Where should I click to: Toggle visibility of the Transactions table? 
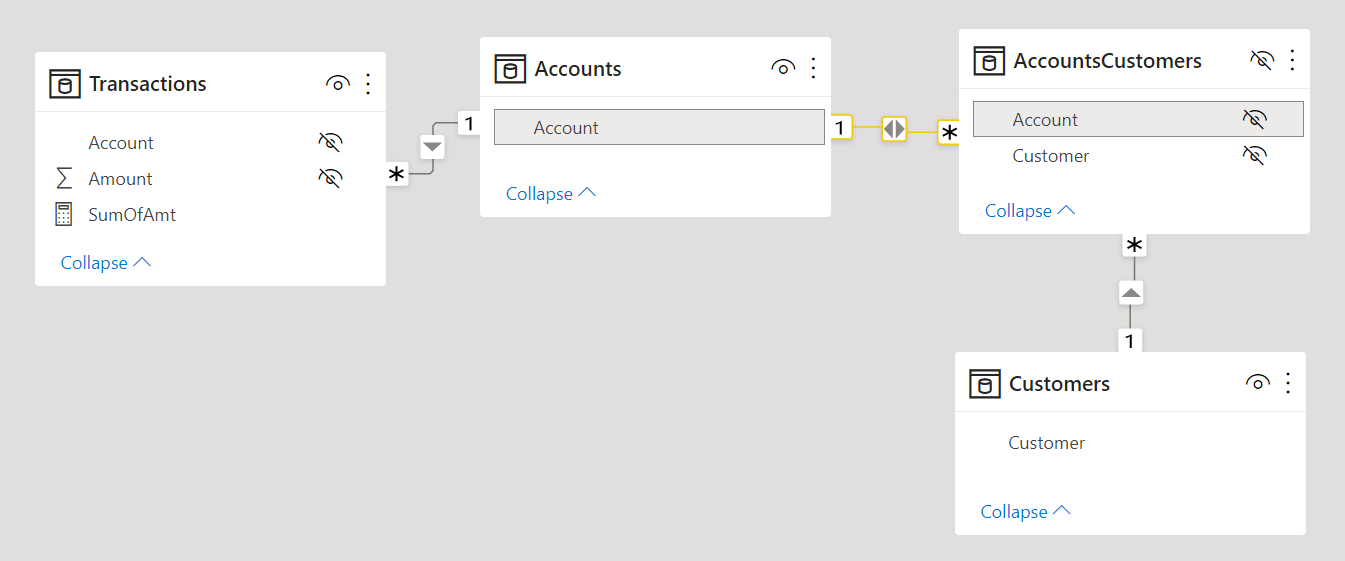coord(338,84)
